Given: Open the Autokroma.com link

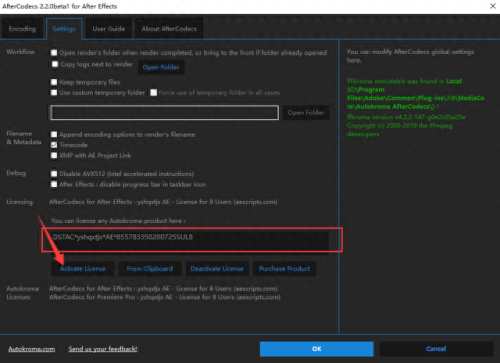Looking at the screenshot, I should [x=32, y=349].
